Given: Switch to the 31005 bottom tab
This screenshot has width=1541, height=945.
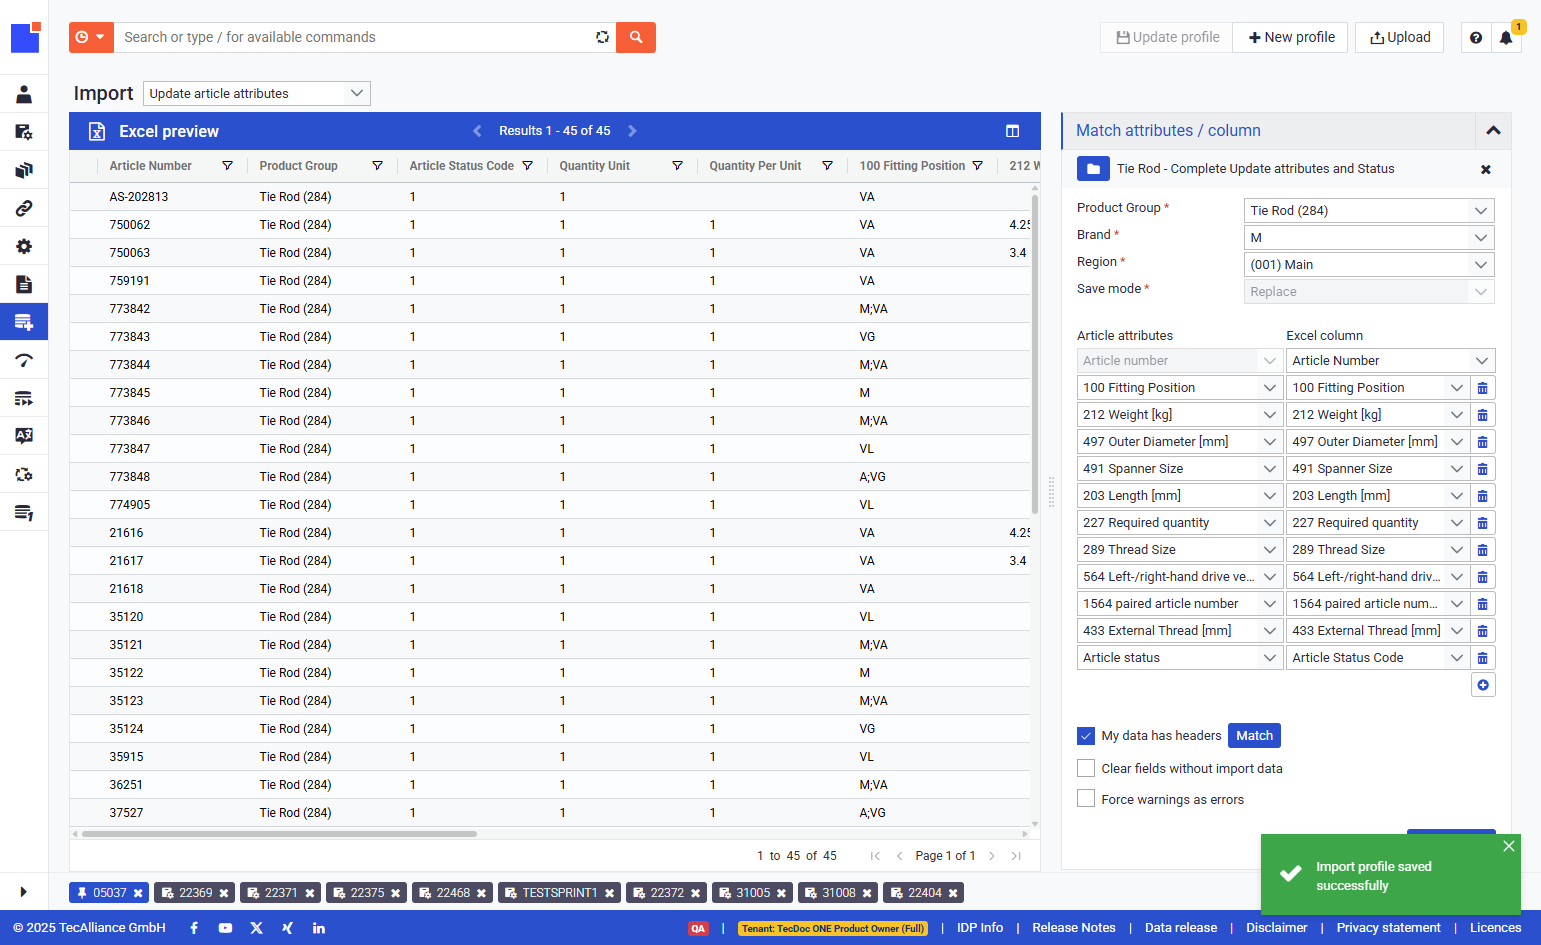Looking at the screenshot, I should [x=753, y=893].
